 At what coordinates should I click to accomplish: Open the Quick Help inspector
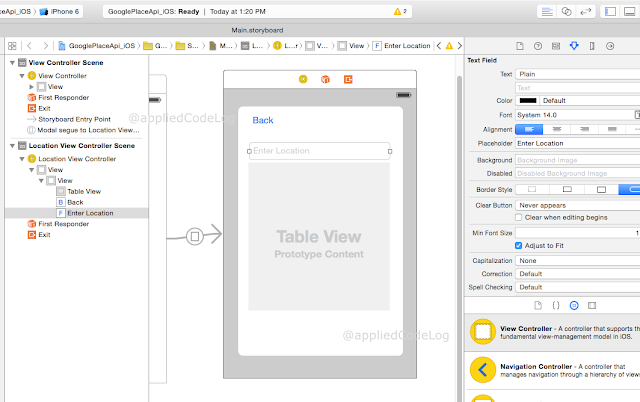point(538,46)
